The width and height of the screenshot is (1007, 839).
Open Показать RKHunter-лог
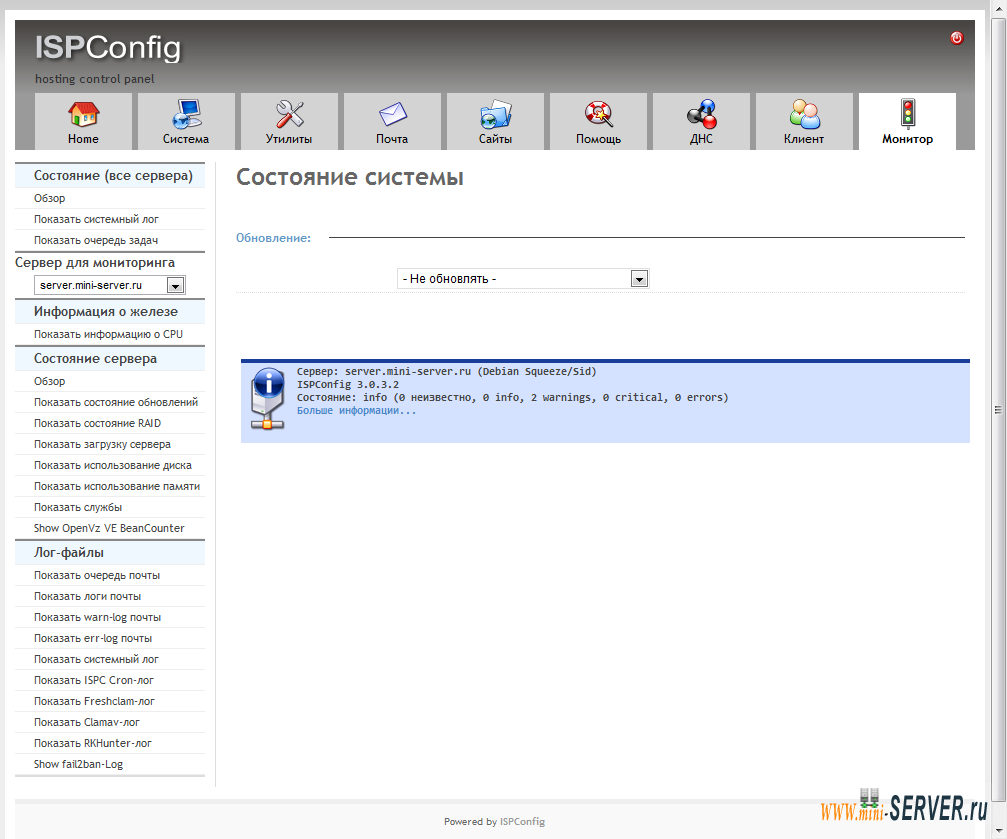click(92, 743)
